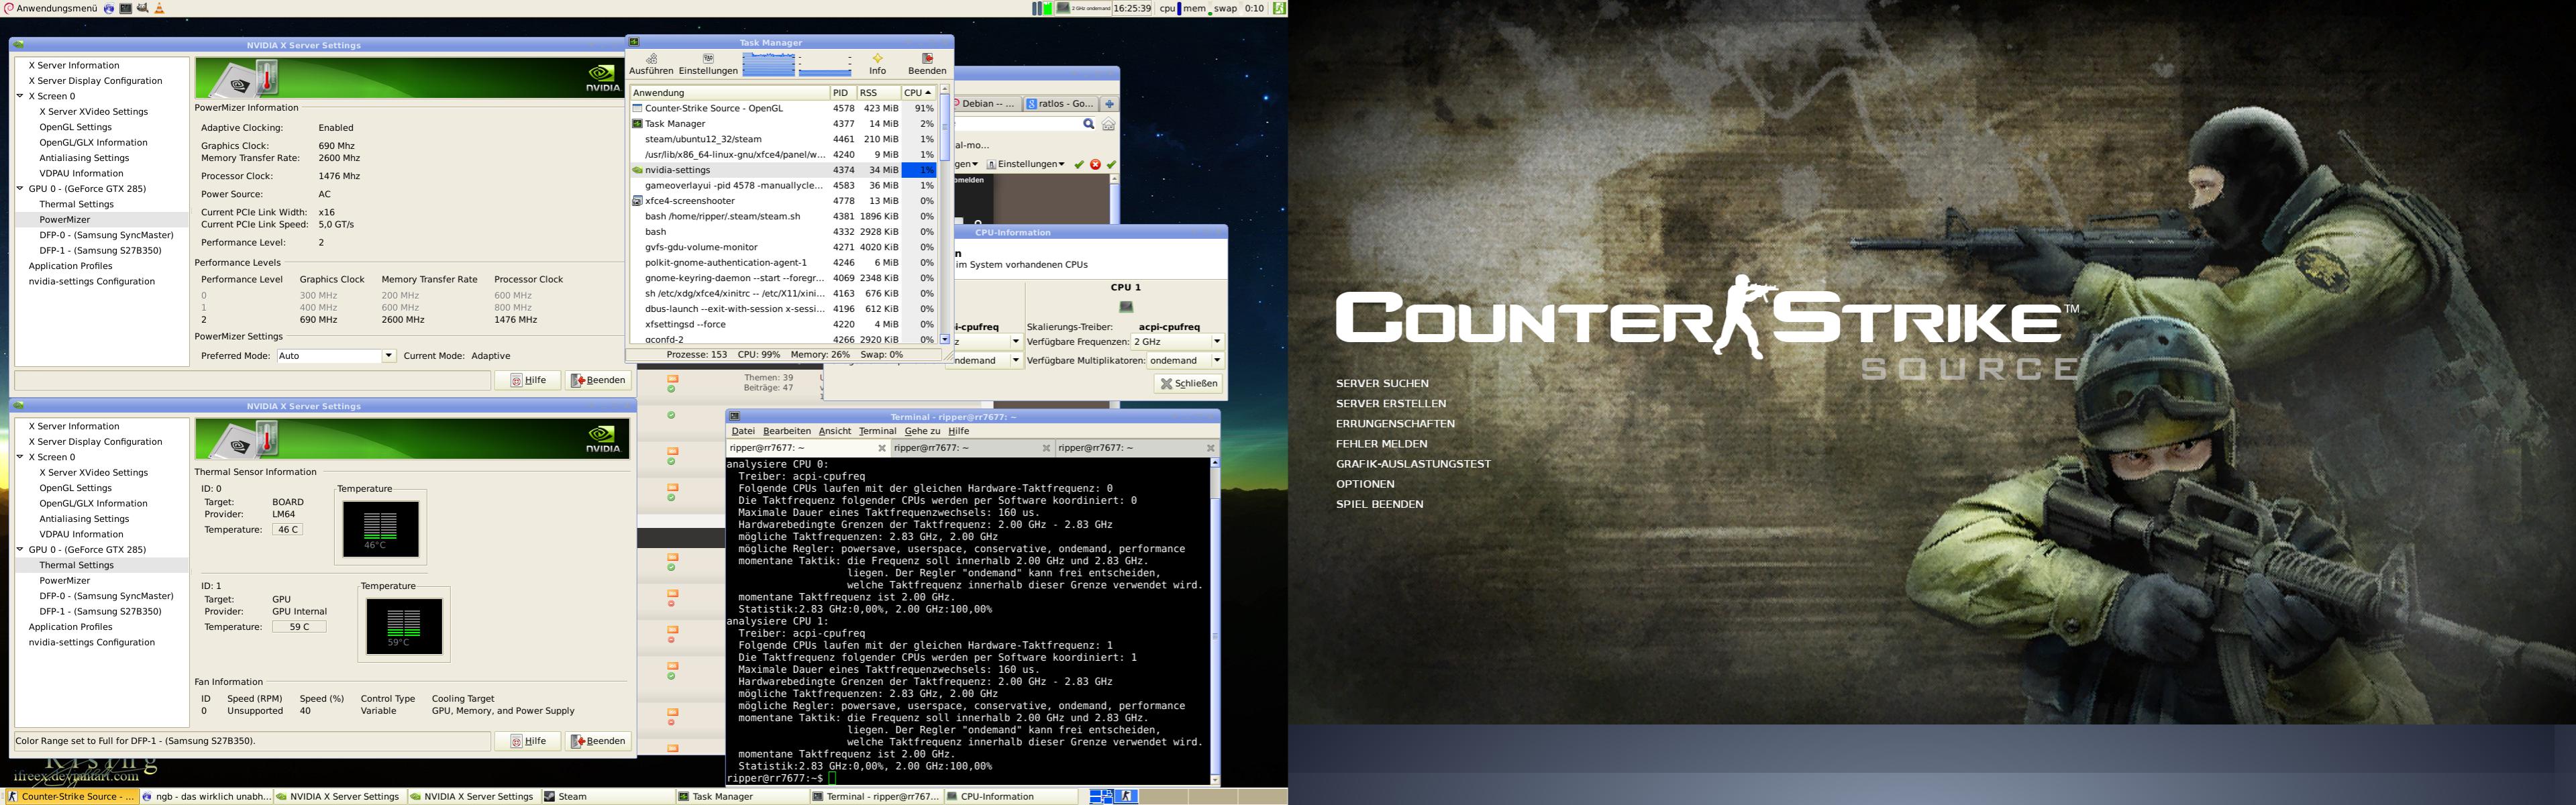Click the Task Manager process list scrollbar
Viewport: 2576px width, 805px height.
(x=944, y=215)
